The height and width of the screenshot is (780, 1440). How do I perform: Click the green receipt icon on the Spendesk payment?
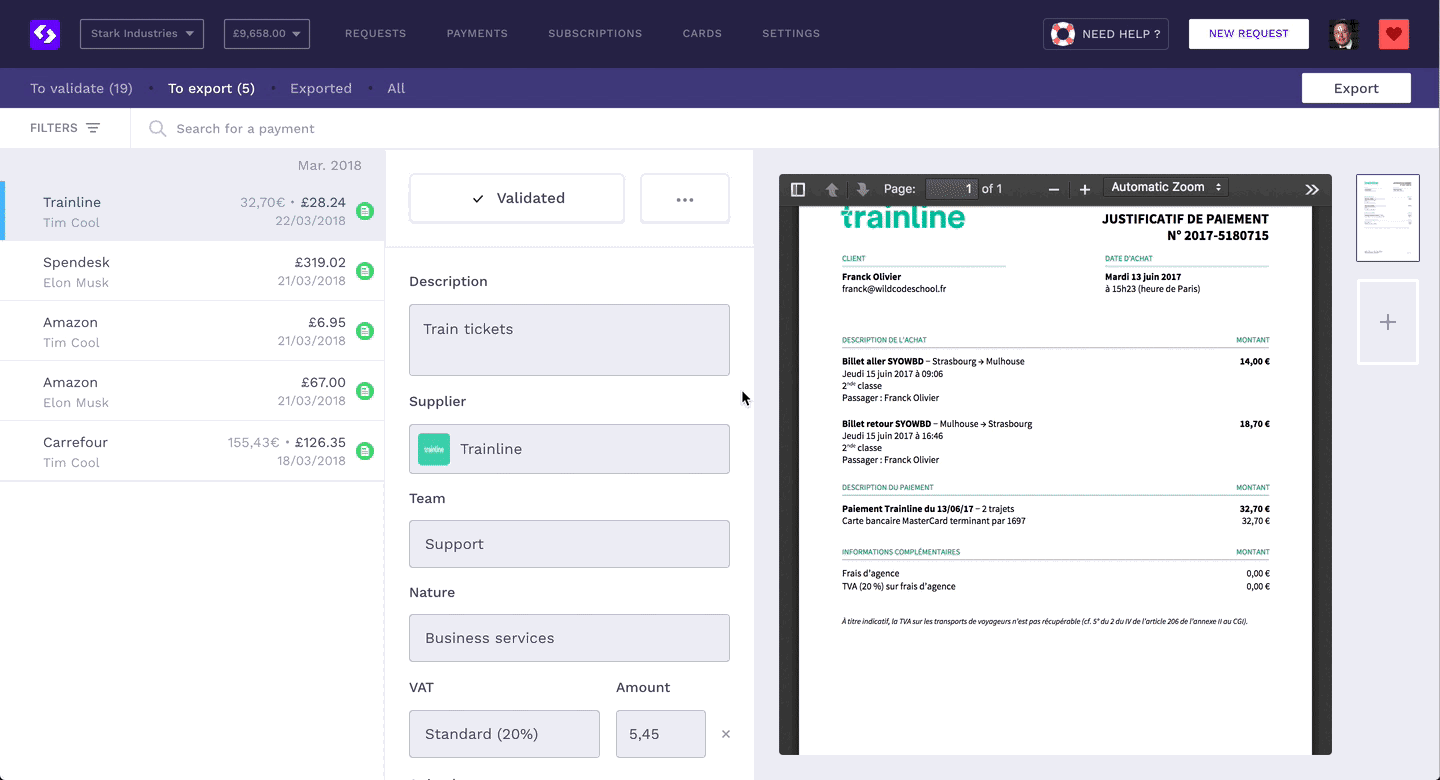(365, 271)
